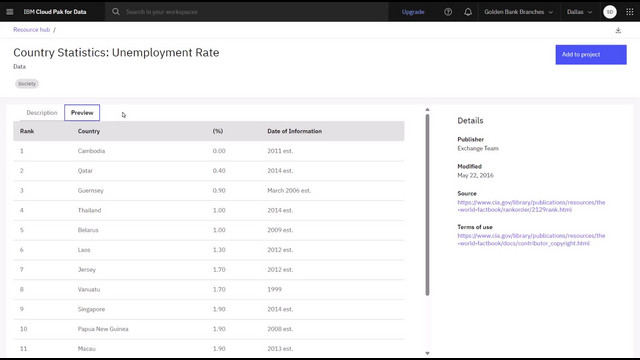640x360 pixels.
Task: Go to the Resource hub breadcrumb
Action: click(x=31, y=30)
